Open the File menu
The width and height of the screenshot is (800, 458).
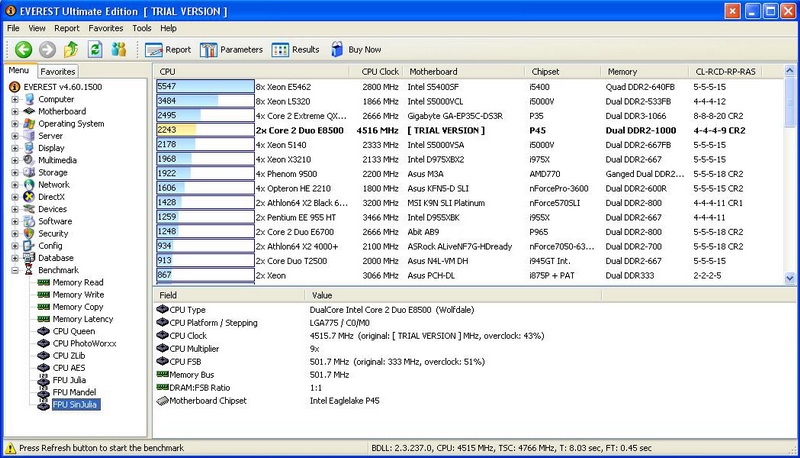13,28
